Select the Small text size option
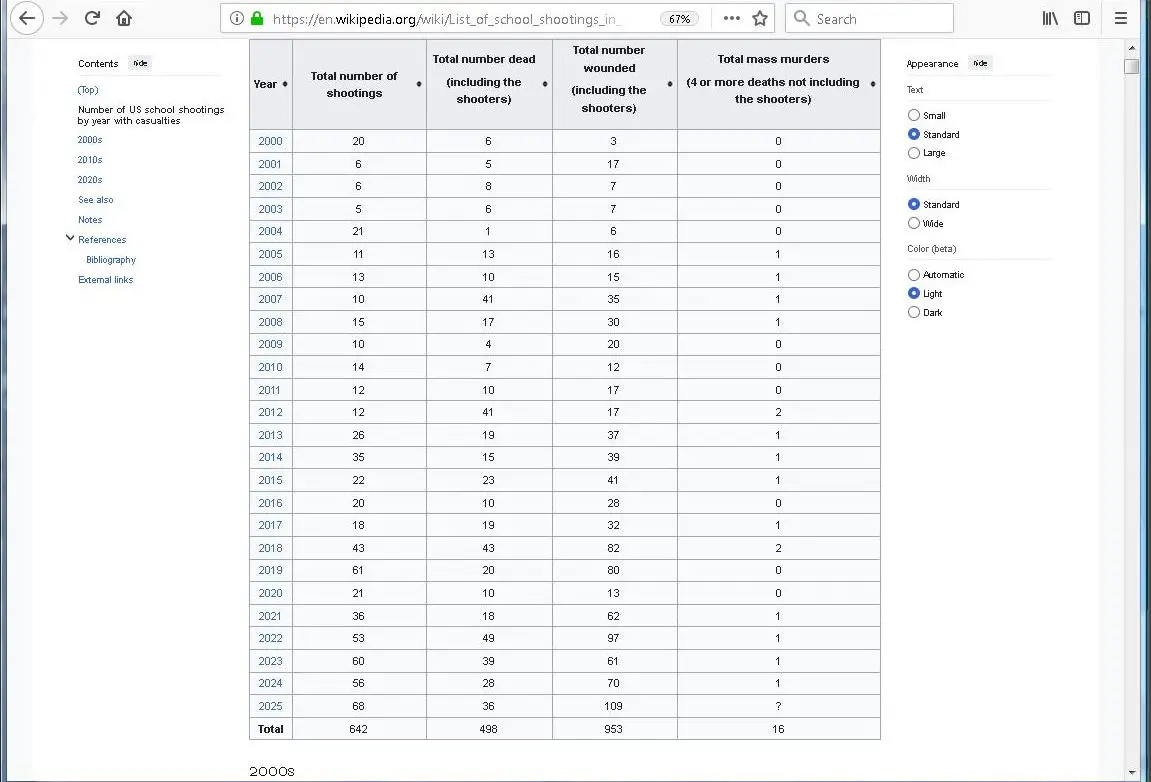The width and height of the screenshot is (1151, 782). pos(914,116)
